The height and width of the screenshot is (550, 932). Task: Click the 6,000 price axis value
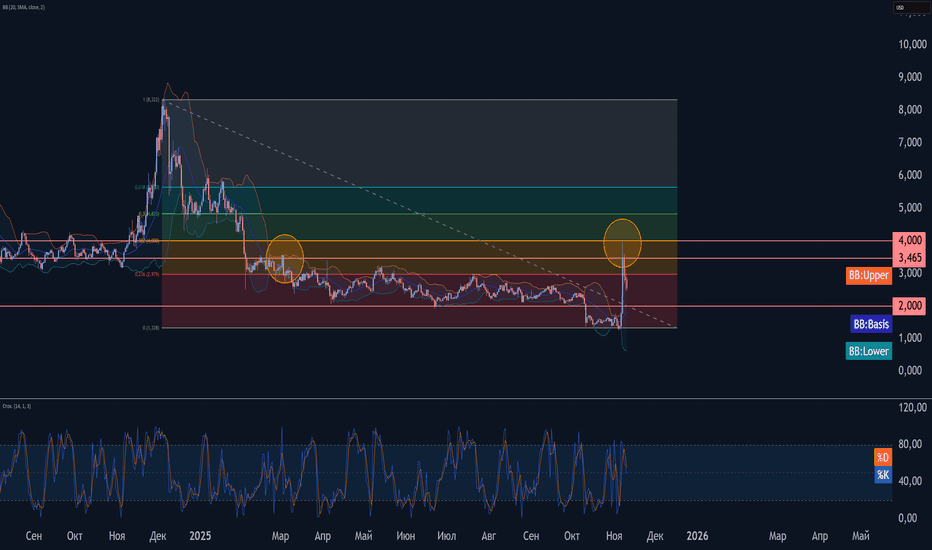pos(909,175)
